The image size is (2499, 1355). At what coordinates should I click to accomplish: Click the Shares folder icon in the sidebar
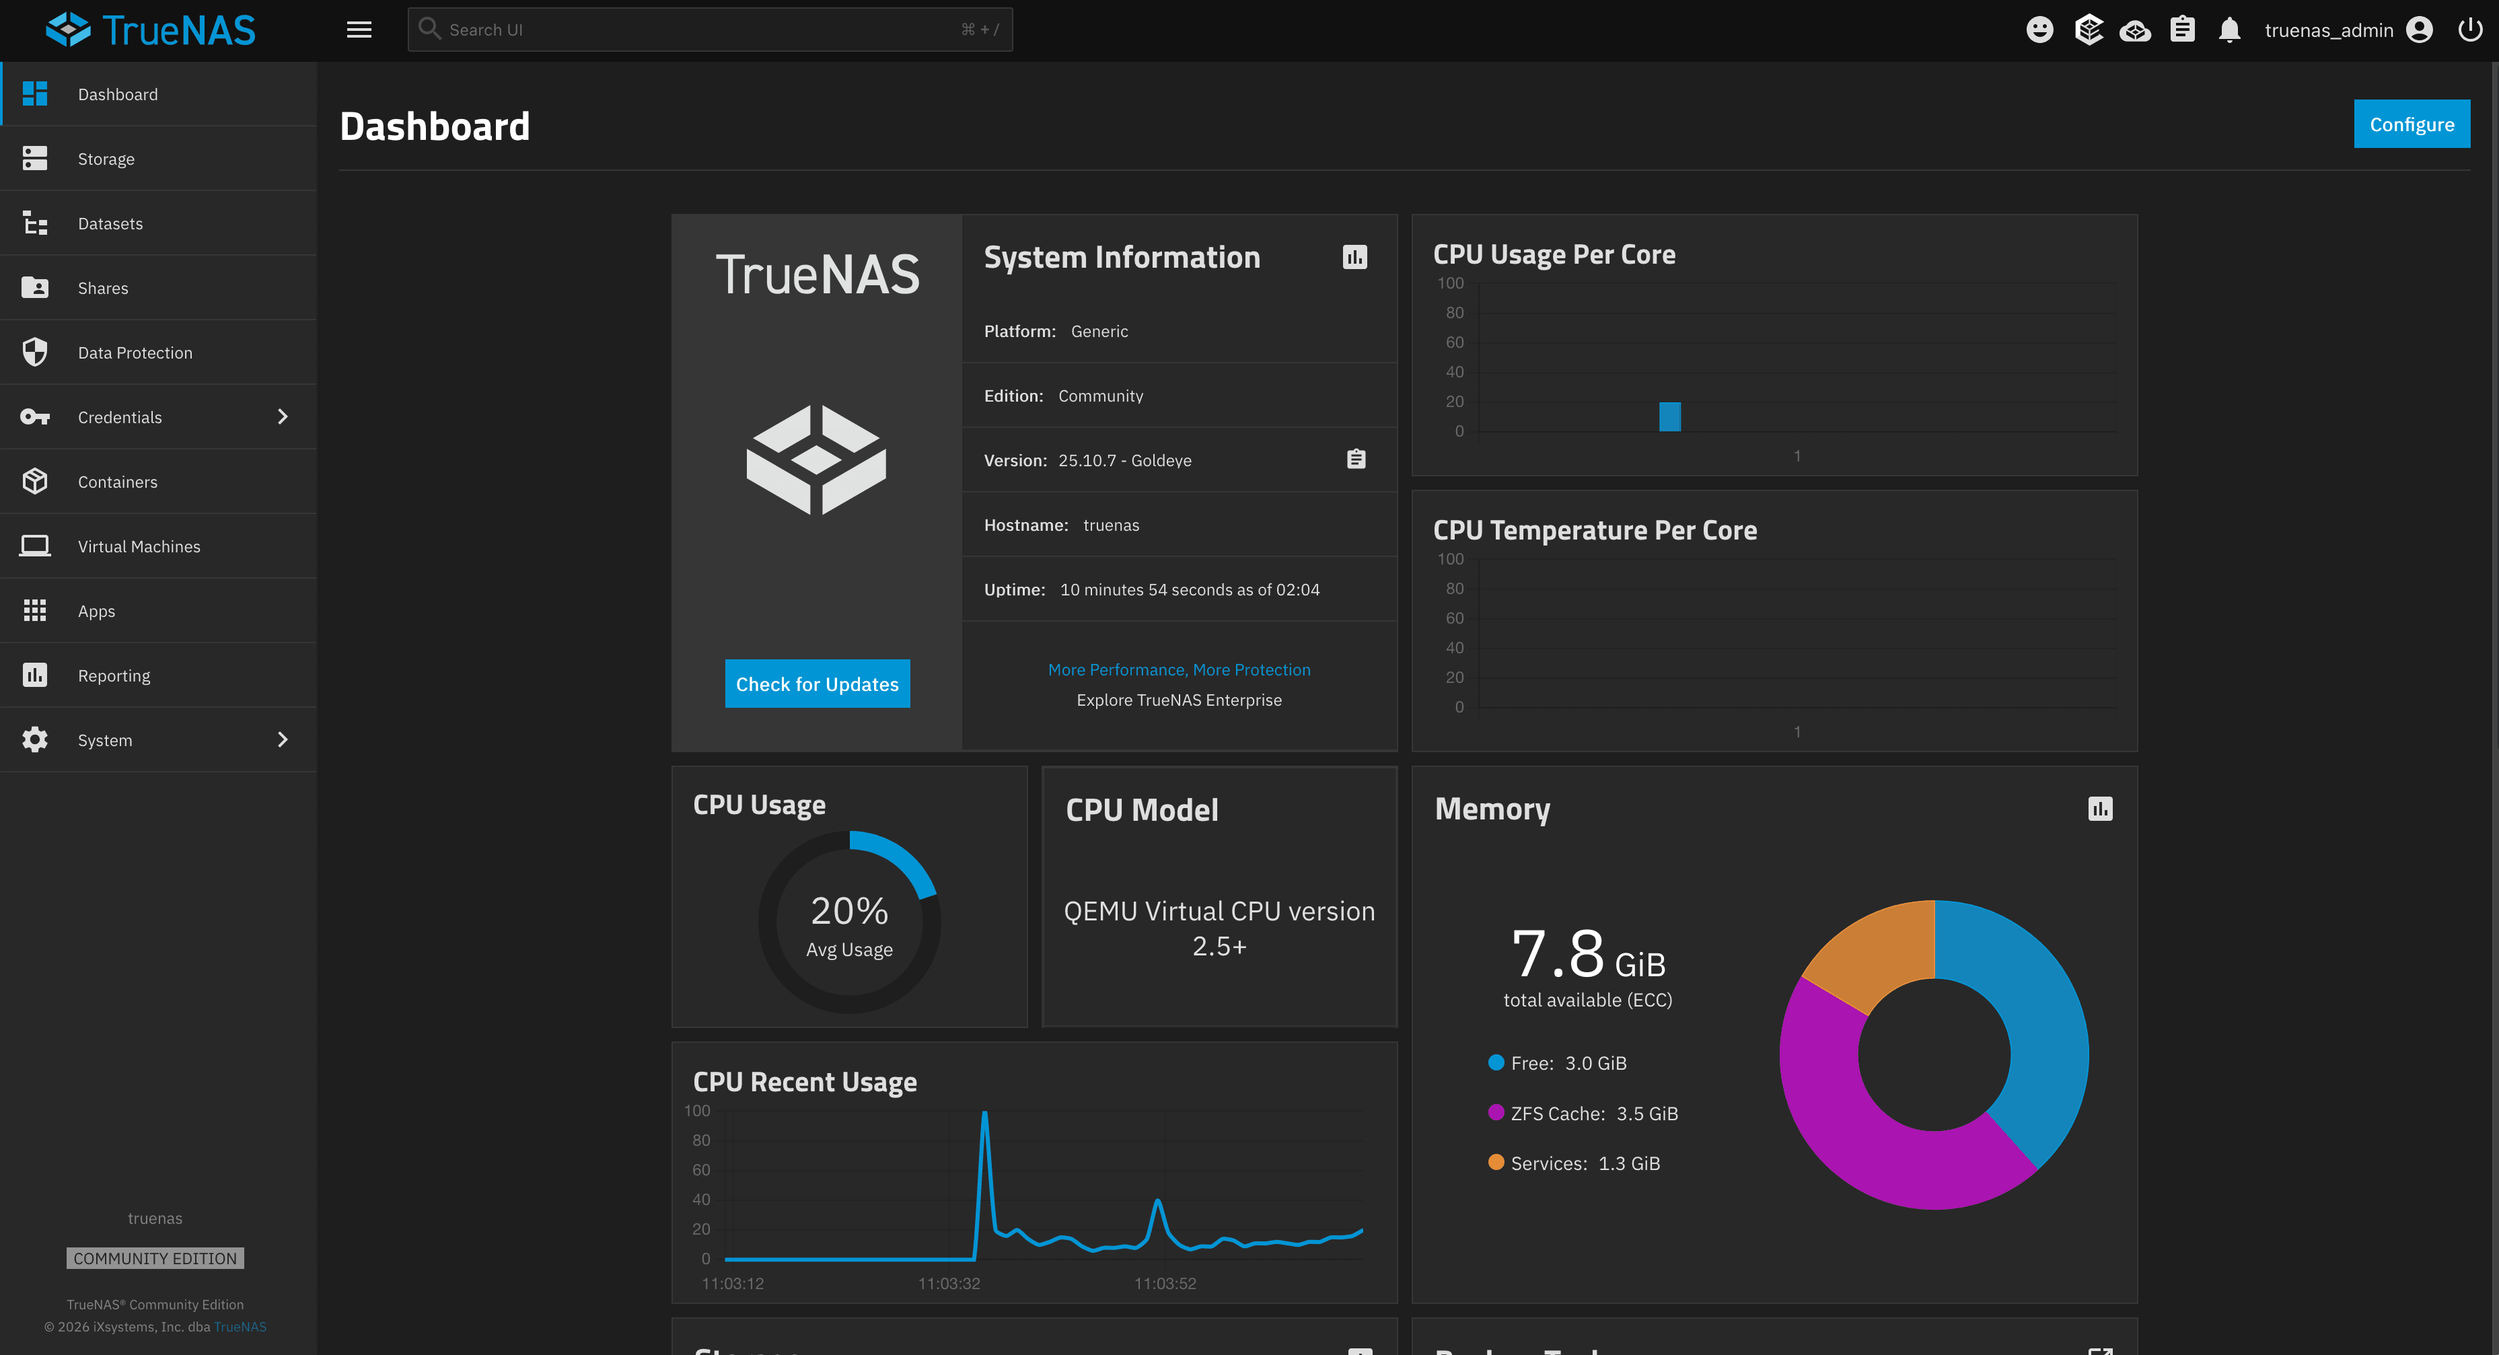point(35,288)
